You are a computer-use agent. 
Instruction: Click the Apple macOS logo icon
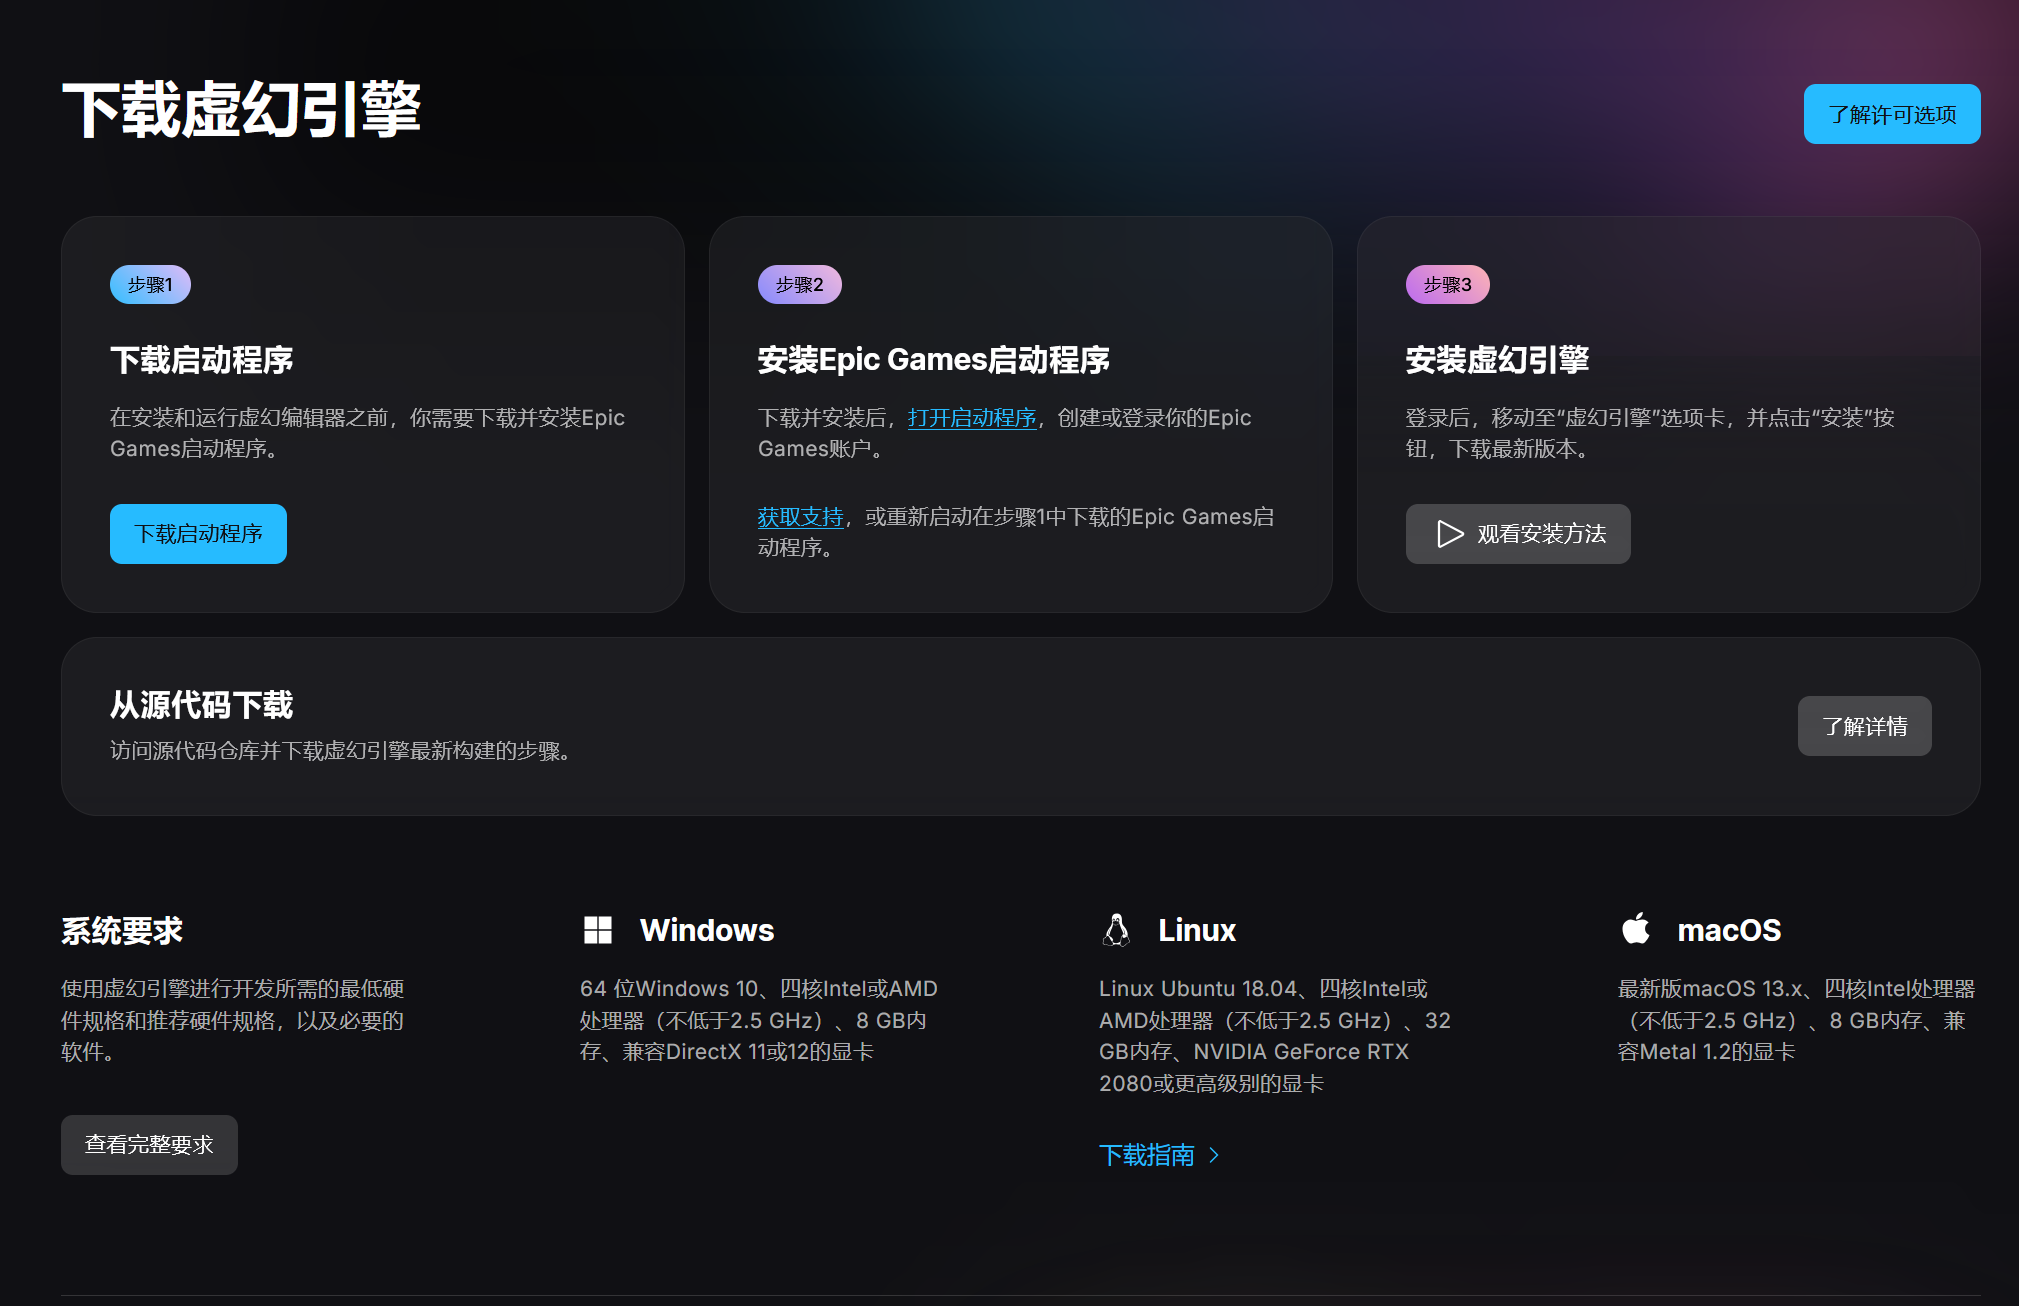(1636, 929)
